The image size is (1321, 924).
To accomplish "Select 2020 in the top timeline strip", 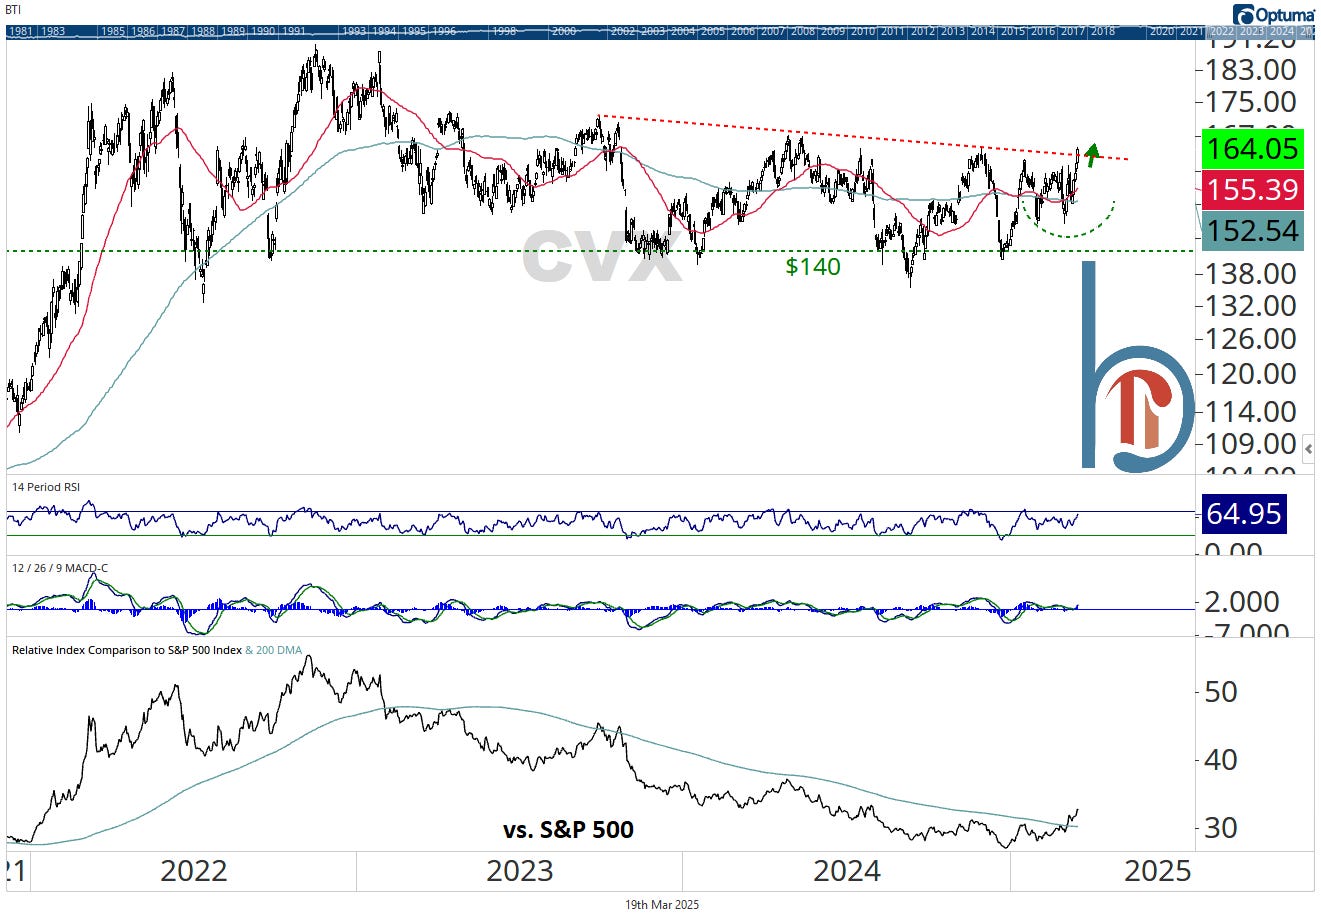I will coord(1162,31).
